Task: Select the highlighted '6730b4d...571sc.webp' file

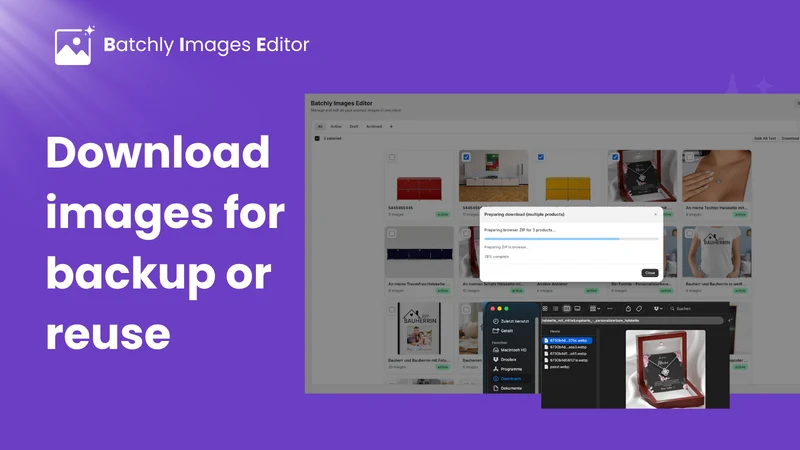Action: [x=567, y=340]
